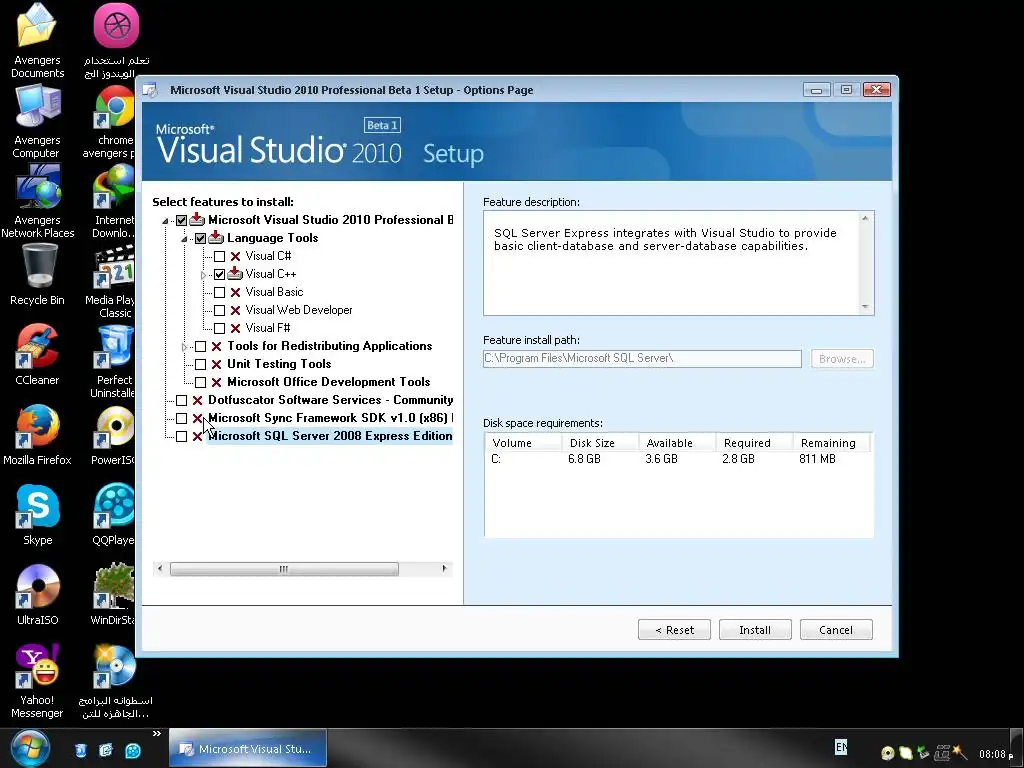Enable the Visual Basic checkbox
This screenshot has width=1024, height=768.
tap(219, 292)
